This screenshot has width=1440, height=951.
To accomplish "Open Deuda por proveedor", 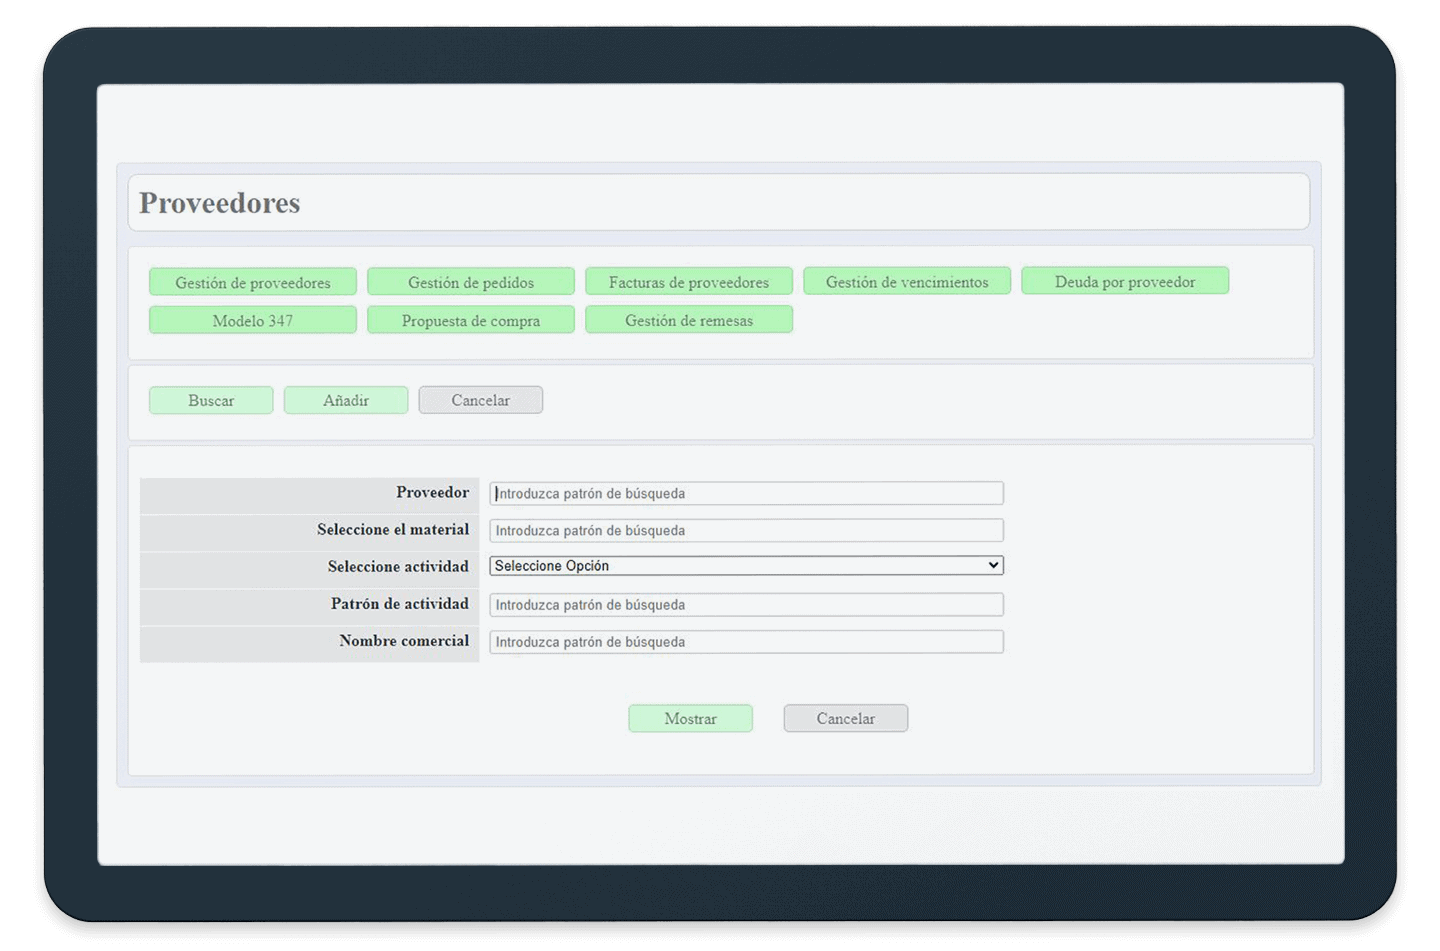I will click(1125, 282).
